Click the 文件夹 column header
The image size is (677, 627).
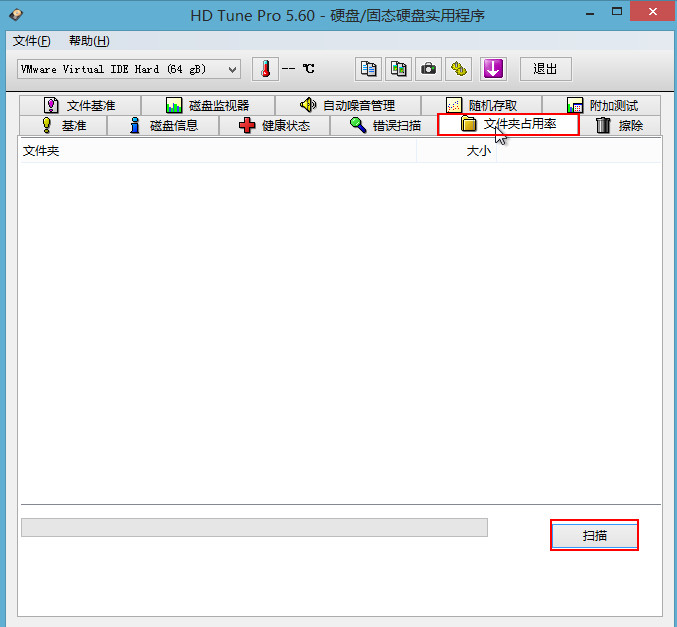point(218,151)
